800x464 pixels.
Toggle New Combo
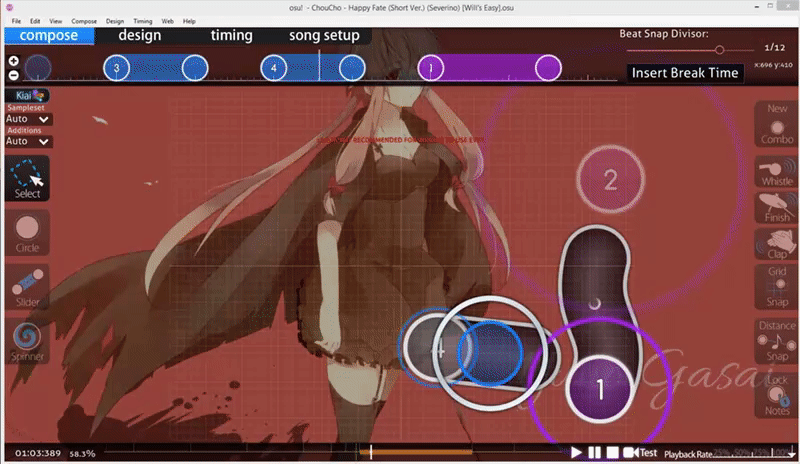point(777,124)
